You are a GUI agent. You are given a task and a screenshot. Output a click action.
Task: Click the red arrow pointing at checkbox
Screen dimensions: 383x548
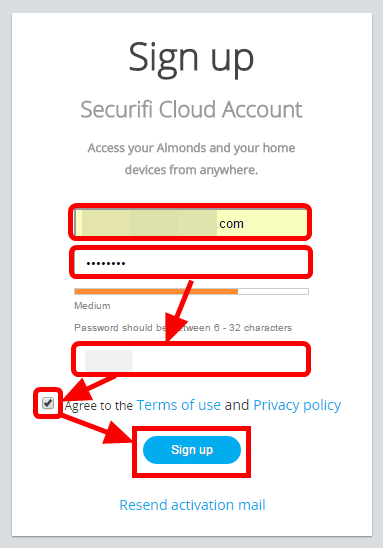click(87, 388)
